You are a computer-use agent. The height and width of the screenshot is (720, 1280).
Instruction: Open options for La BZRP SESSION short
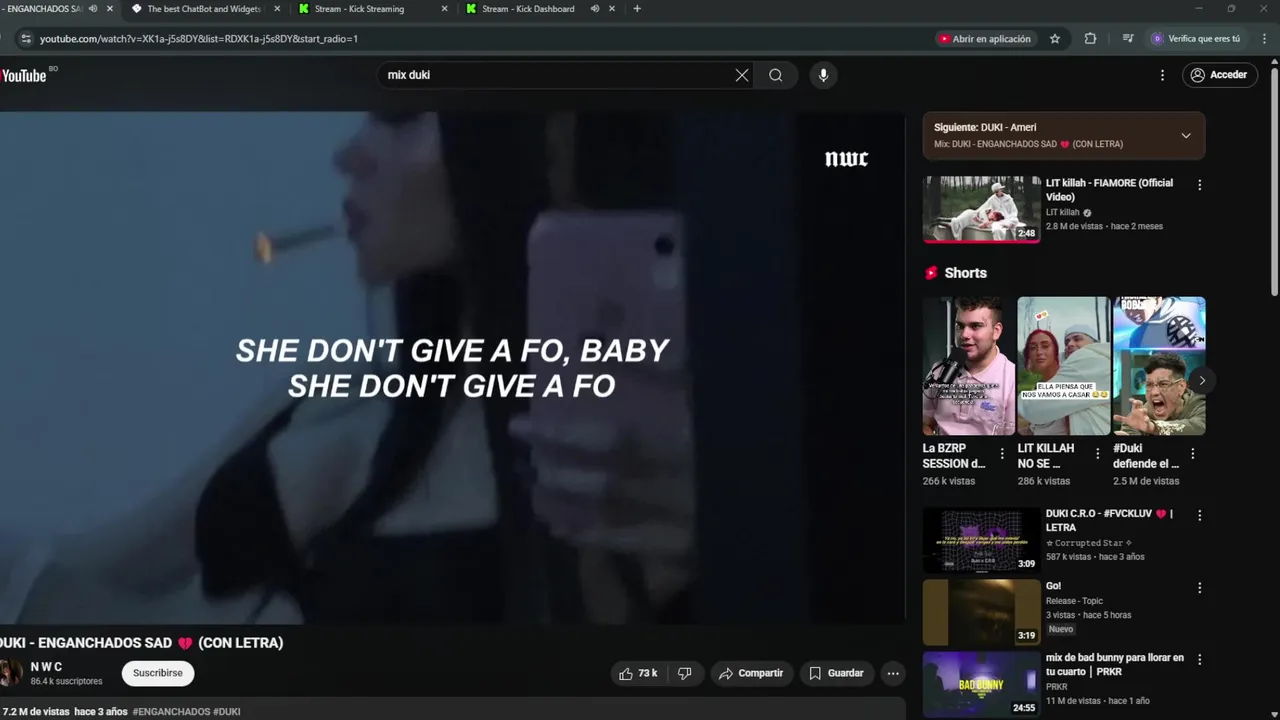click(1002, 454)
